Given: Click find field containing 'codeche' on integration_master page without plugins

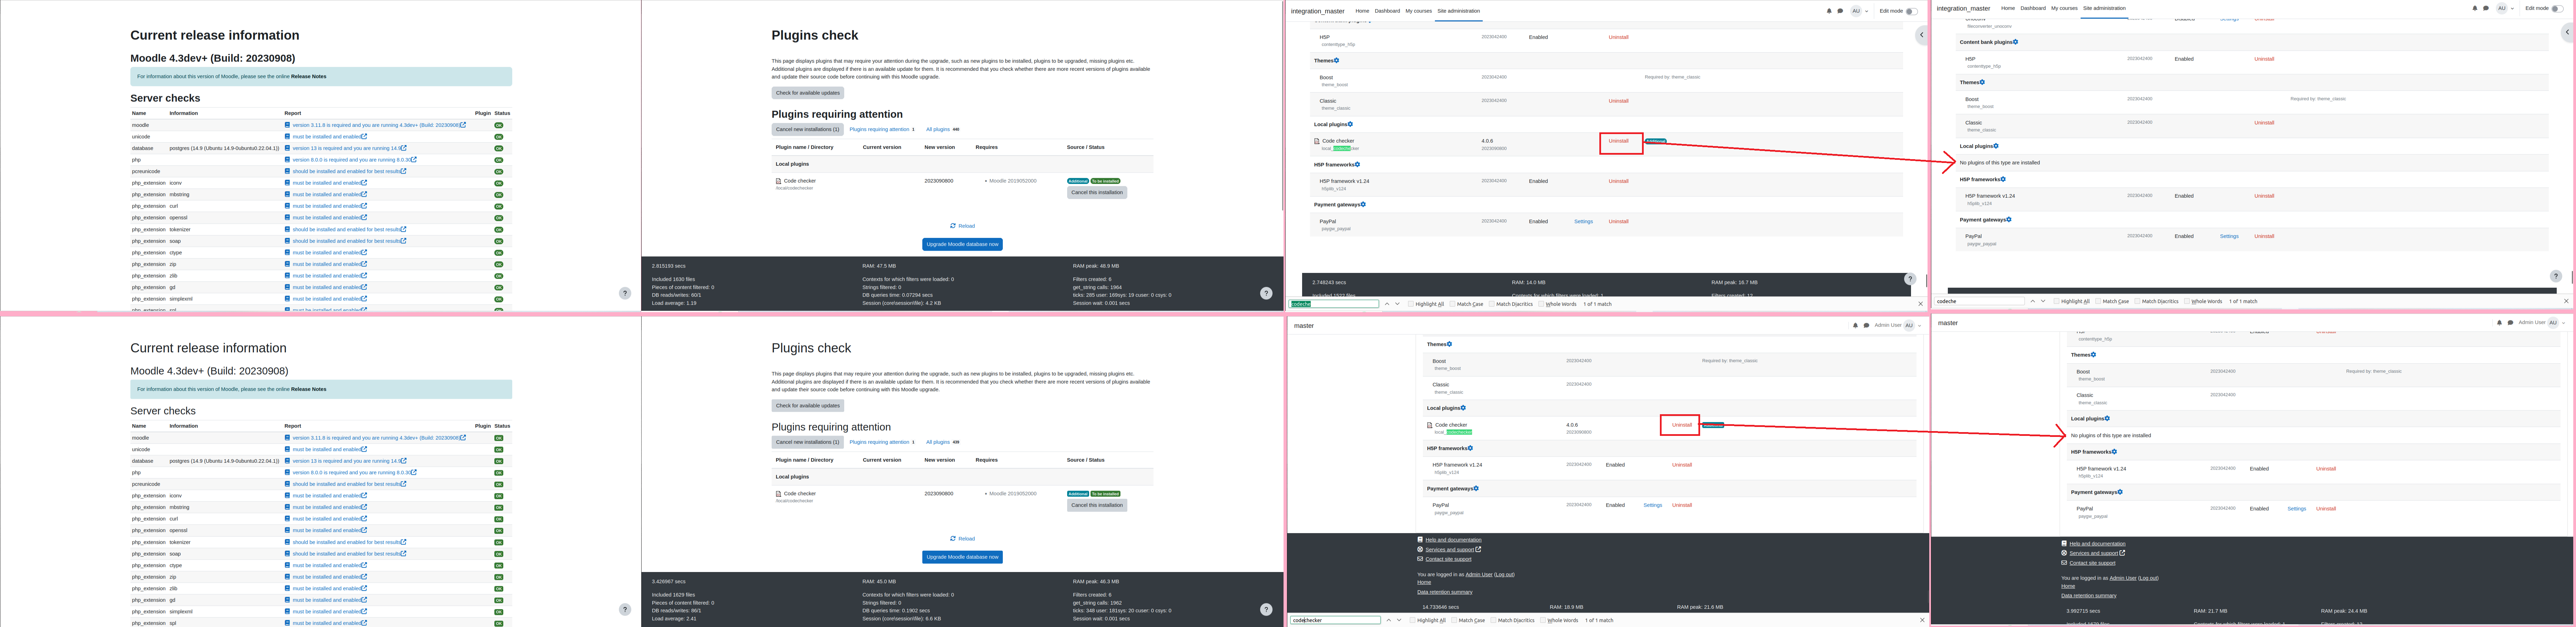Looking at the screenshot, I should click(x=1979, y=301).
